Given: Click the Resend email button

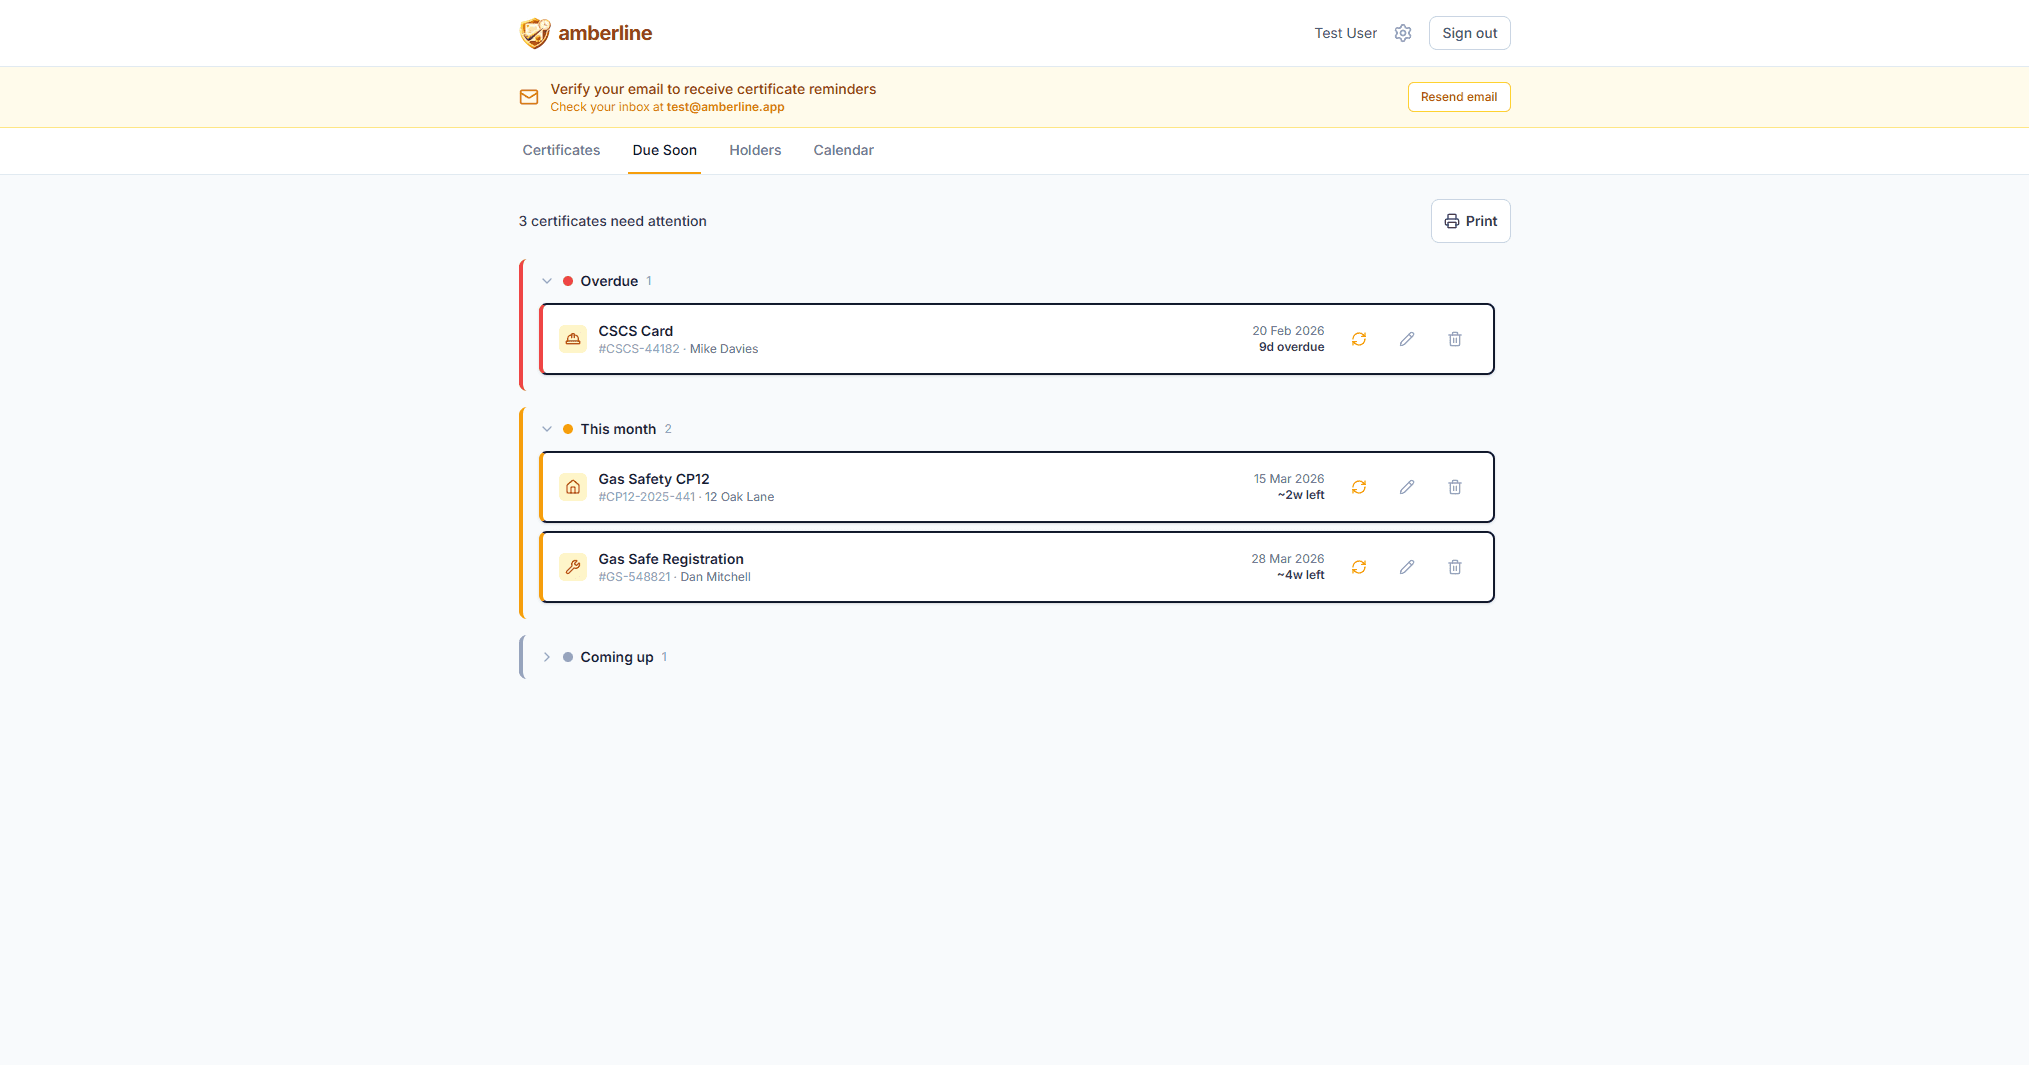Looking at the screenshot, I should [x=1459, y=97].
